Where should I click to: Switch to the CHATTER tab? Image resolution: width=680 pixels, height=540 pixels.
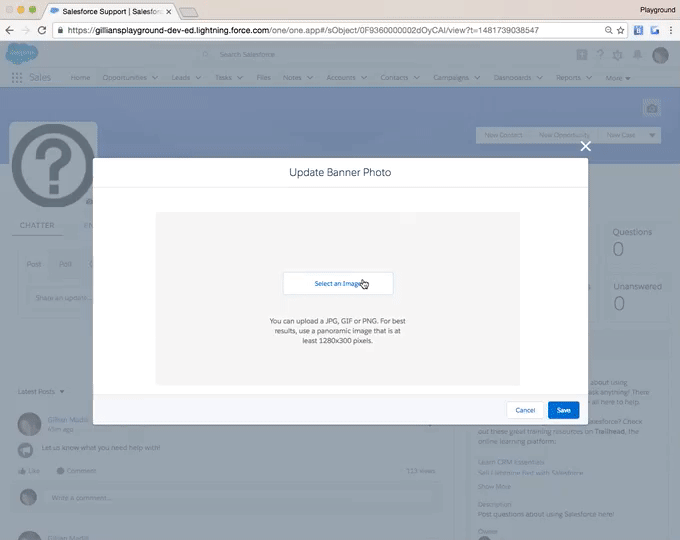pyautogui.click(x=37, y=225)
